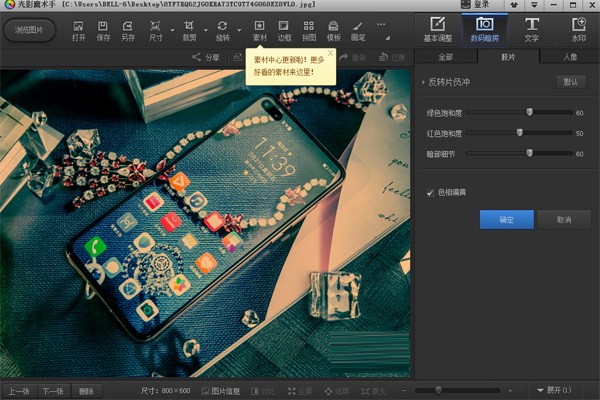Open the 展开 menu in the bottom bar
Viewport: 600px width, 400px height.
click(x=558, y=390)
